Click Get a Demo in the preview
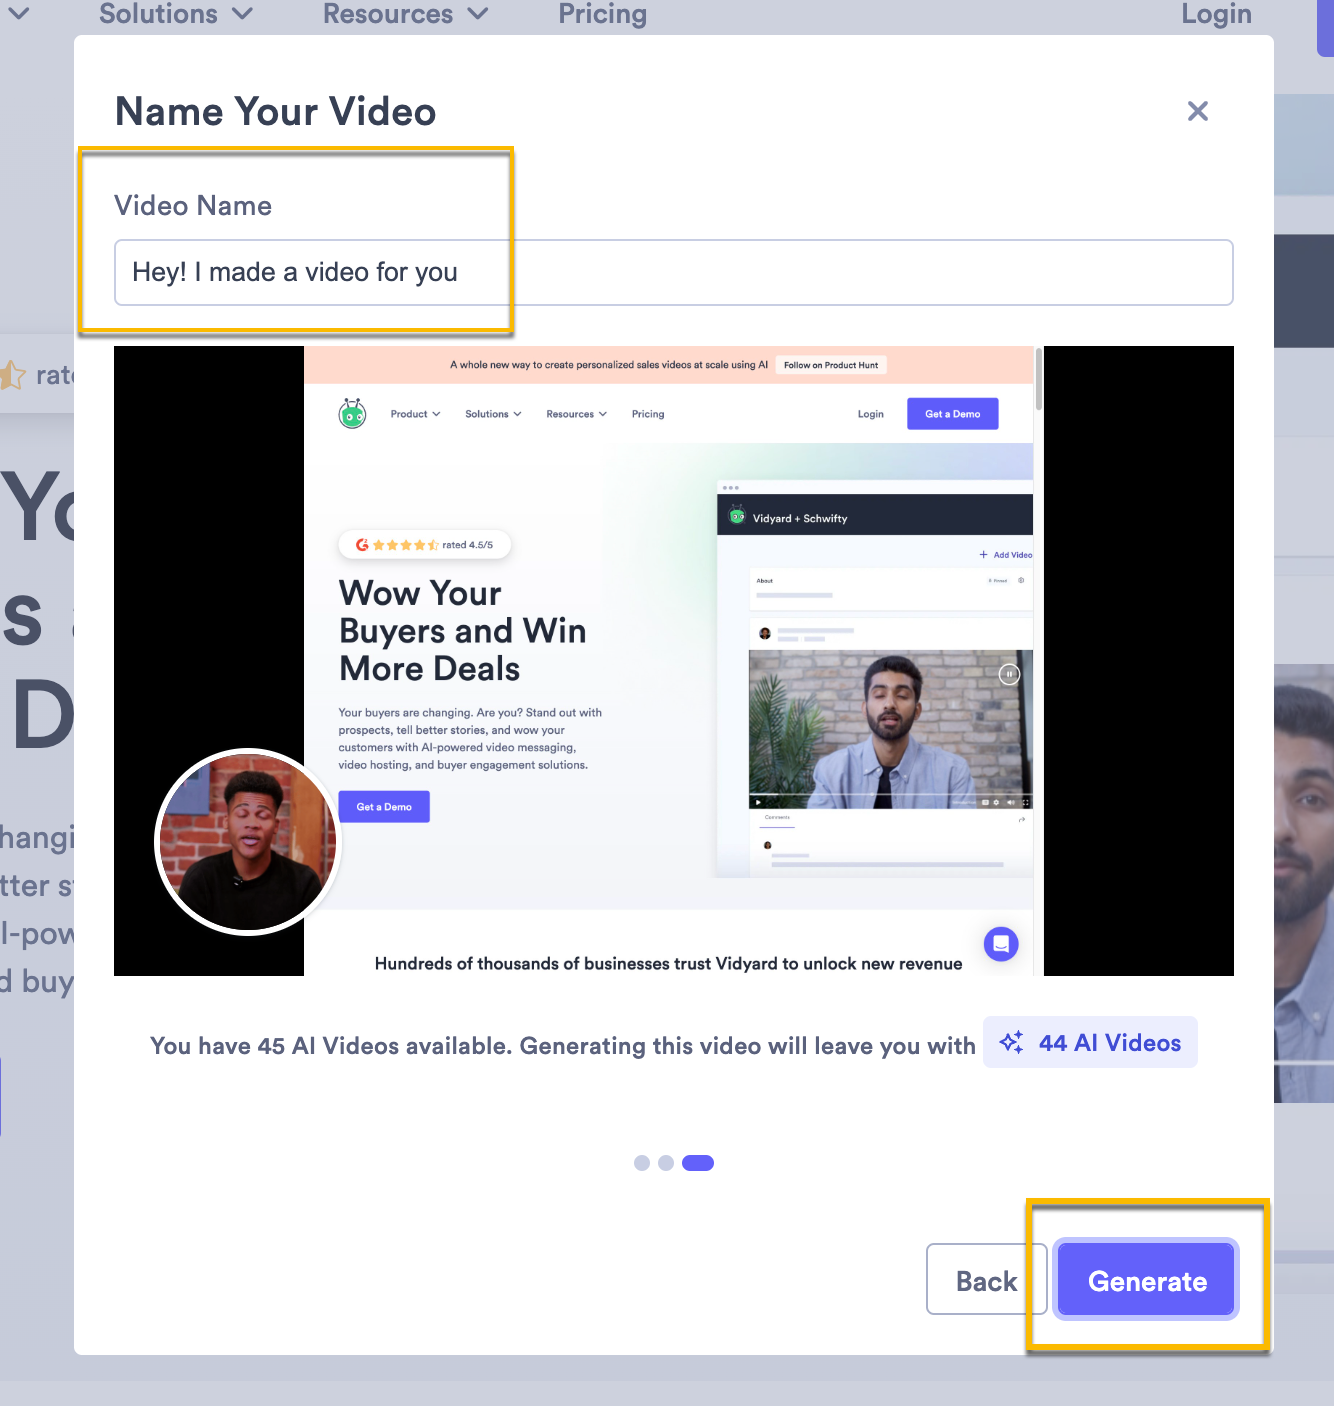Viewport: 1334px width, 1406px height. tap(383, 806)
